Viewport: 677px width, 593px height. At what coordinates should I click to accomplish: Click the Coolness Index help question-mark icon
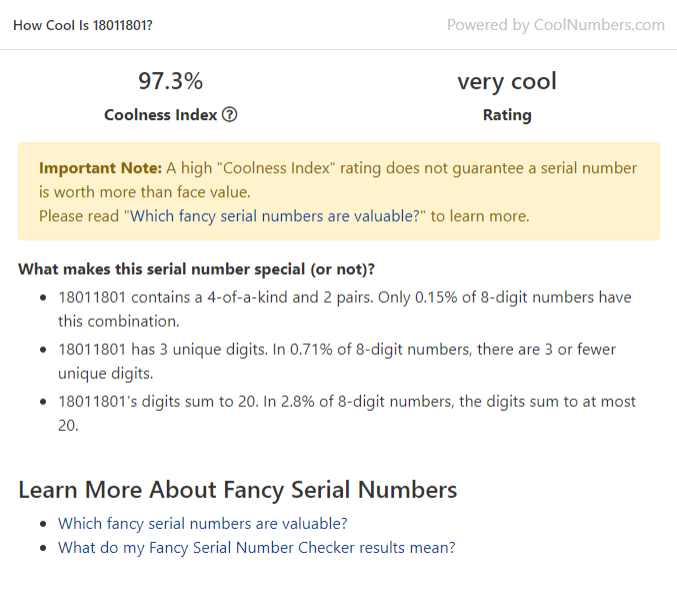[x=229, y=115]
